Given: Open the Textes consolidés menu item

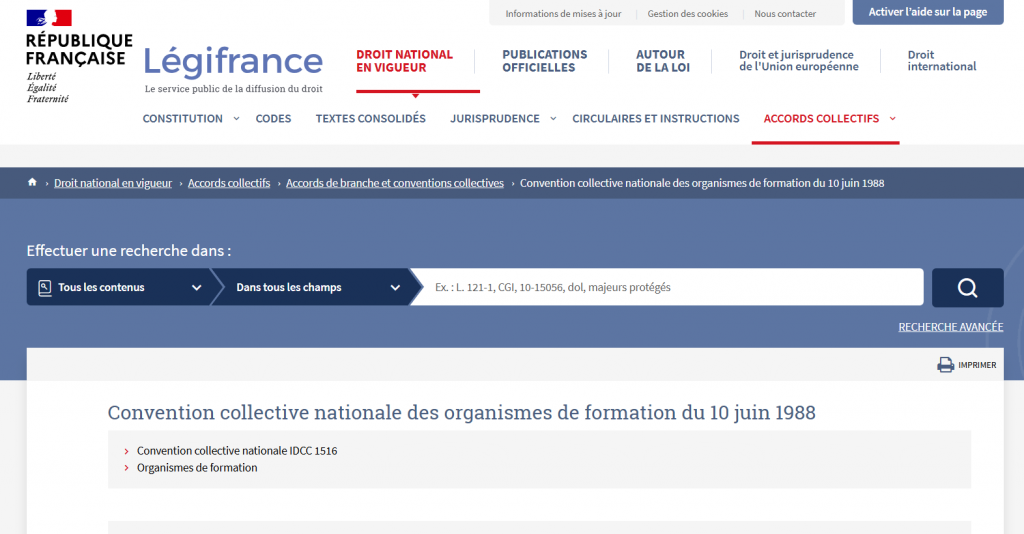Looking at the screenshot, I should coord(370,118).
